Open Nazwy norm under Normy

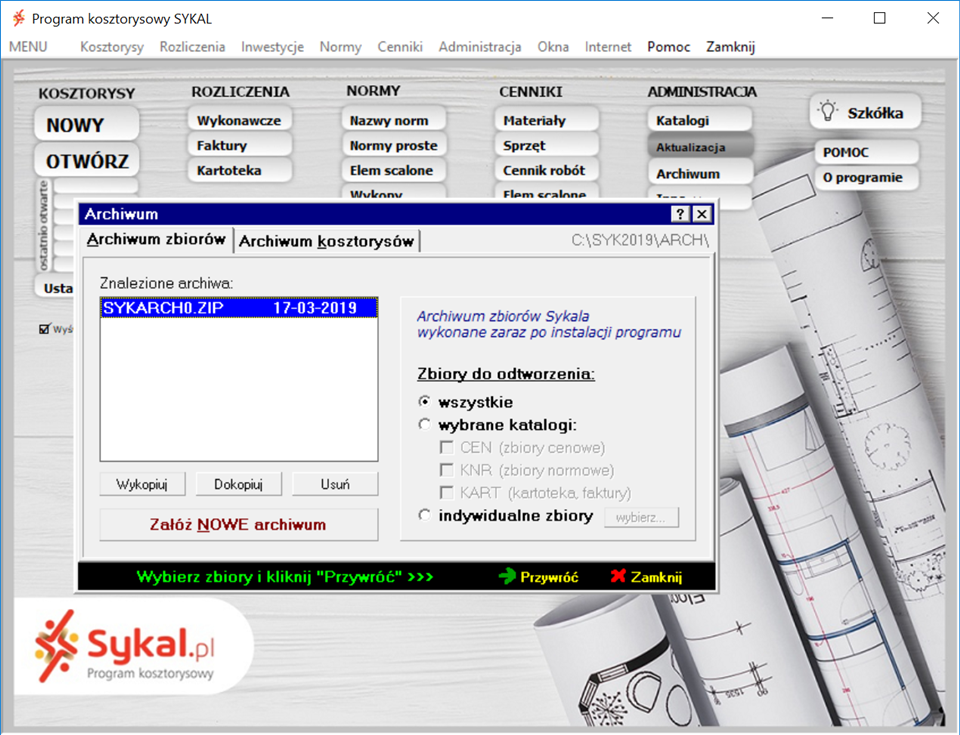click(x=393, y=120)
